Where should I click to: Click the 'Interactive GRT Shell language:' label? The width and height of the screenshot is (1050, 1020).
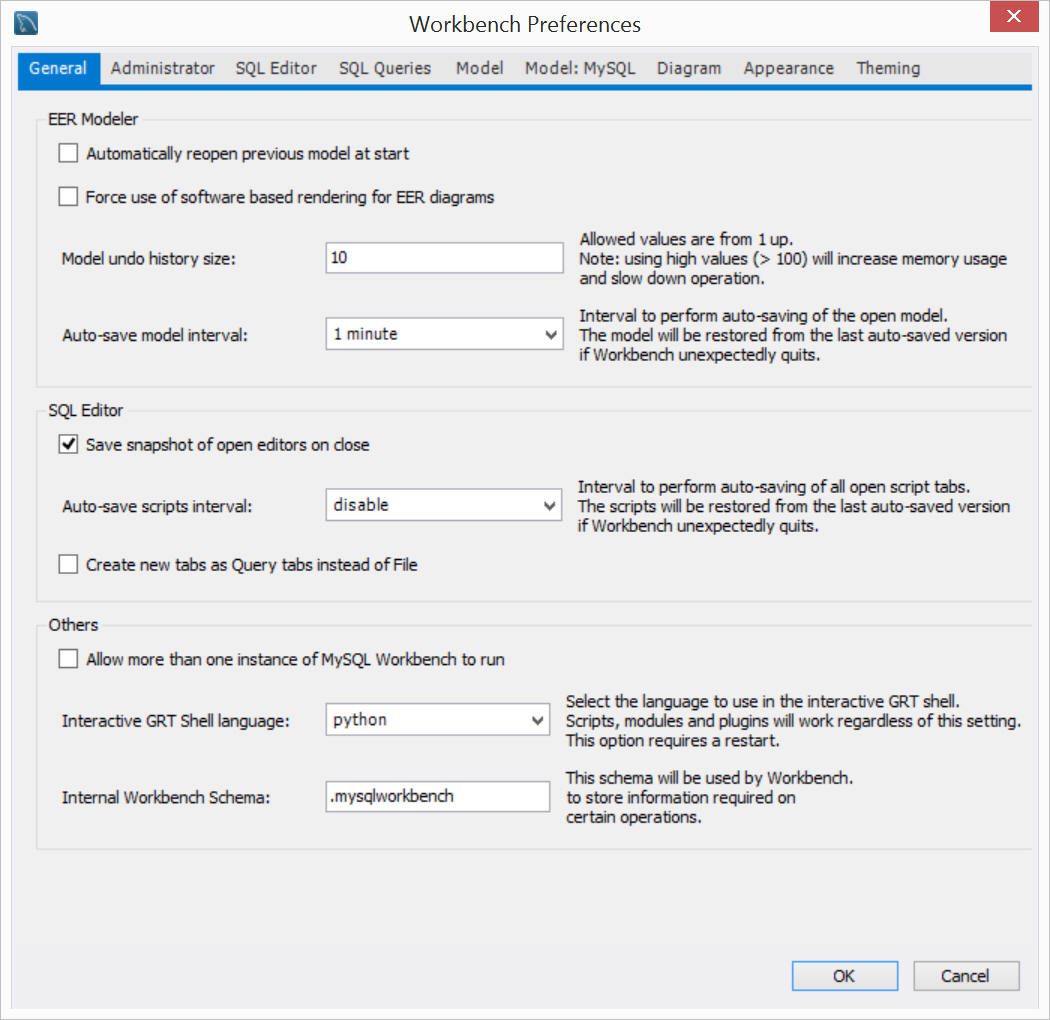pos(175,721)
